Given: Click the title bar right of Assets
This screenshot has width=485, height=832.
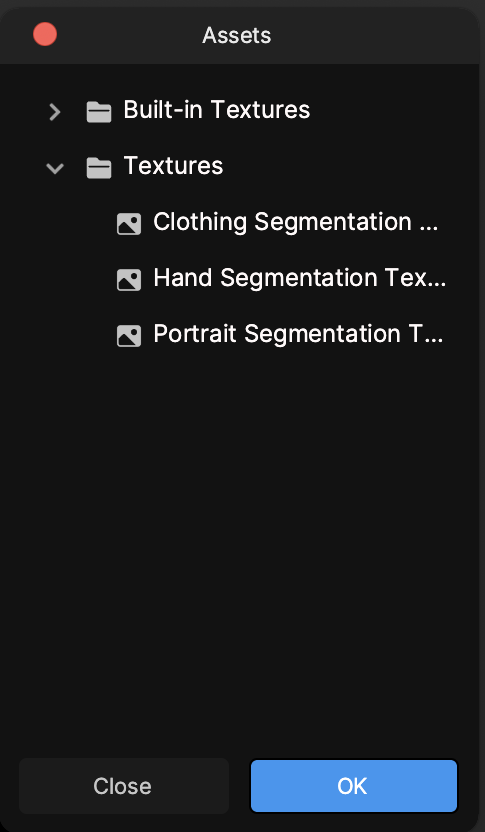Looking at the screenshot, I should coord(371,34).
